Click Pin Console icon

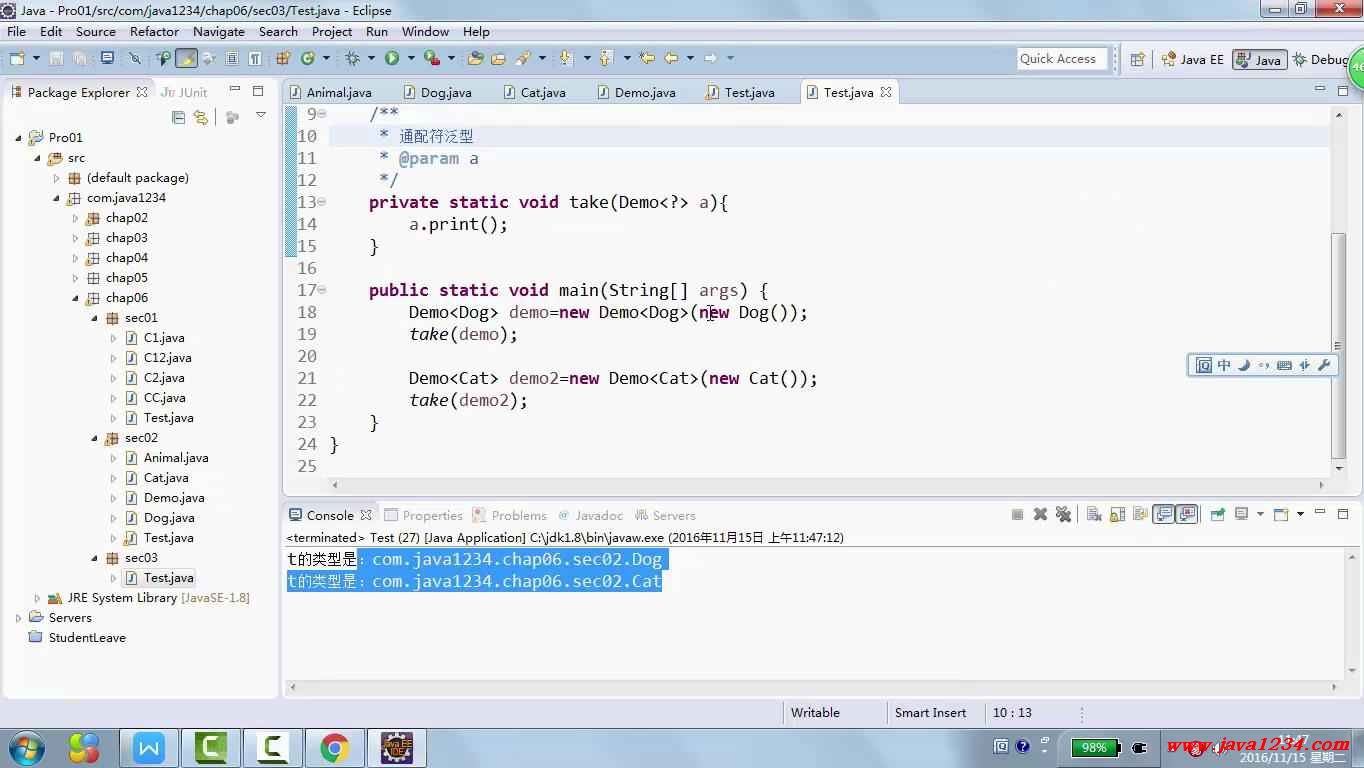pyautogui.click(x=1218, y=514)
